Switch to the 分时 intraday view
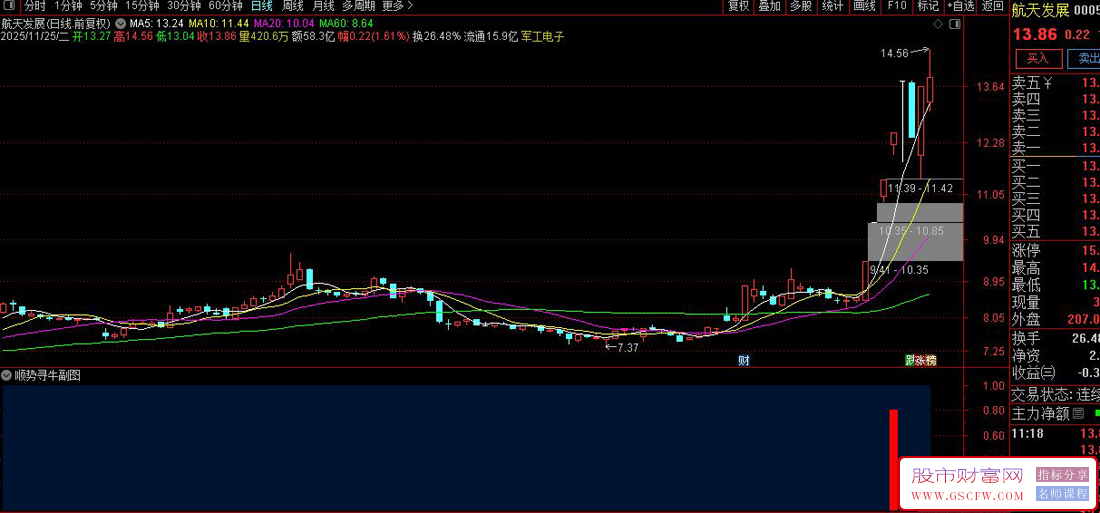Image resolution: width=1100 pixels, height=513 pixels. [34, 6]
